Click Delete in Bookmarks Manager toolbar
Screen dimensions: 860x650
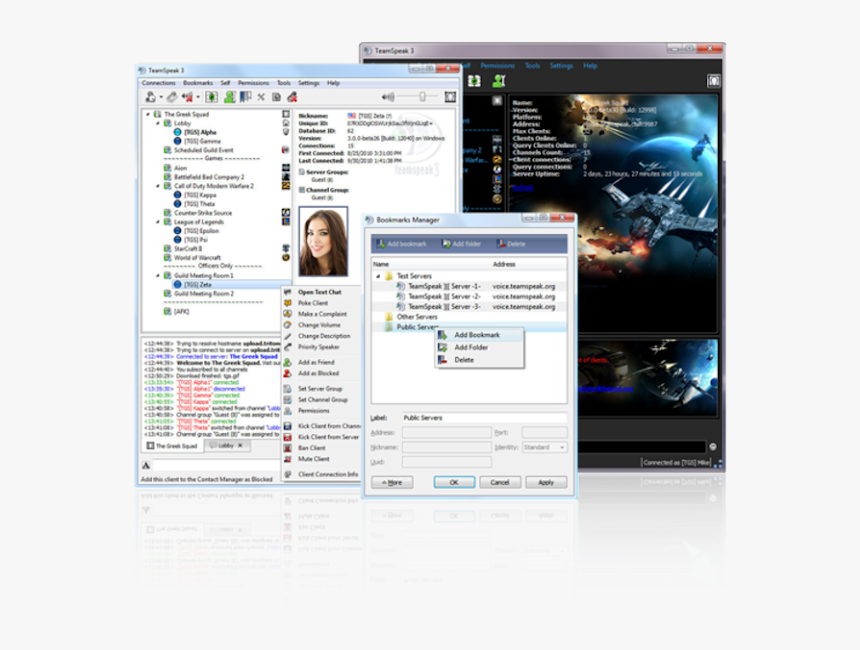click(511, 244)
